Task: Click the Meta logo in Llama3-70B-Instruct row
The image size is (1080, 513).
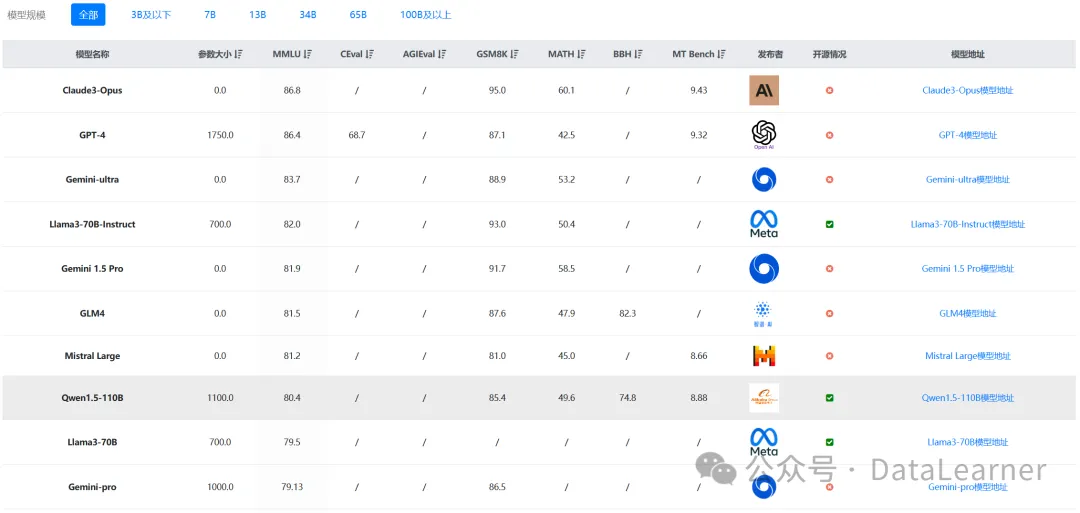Action: [x=764, y=224]
